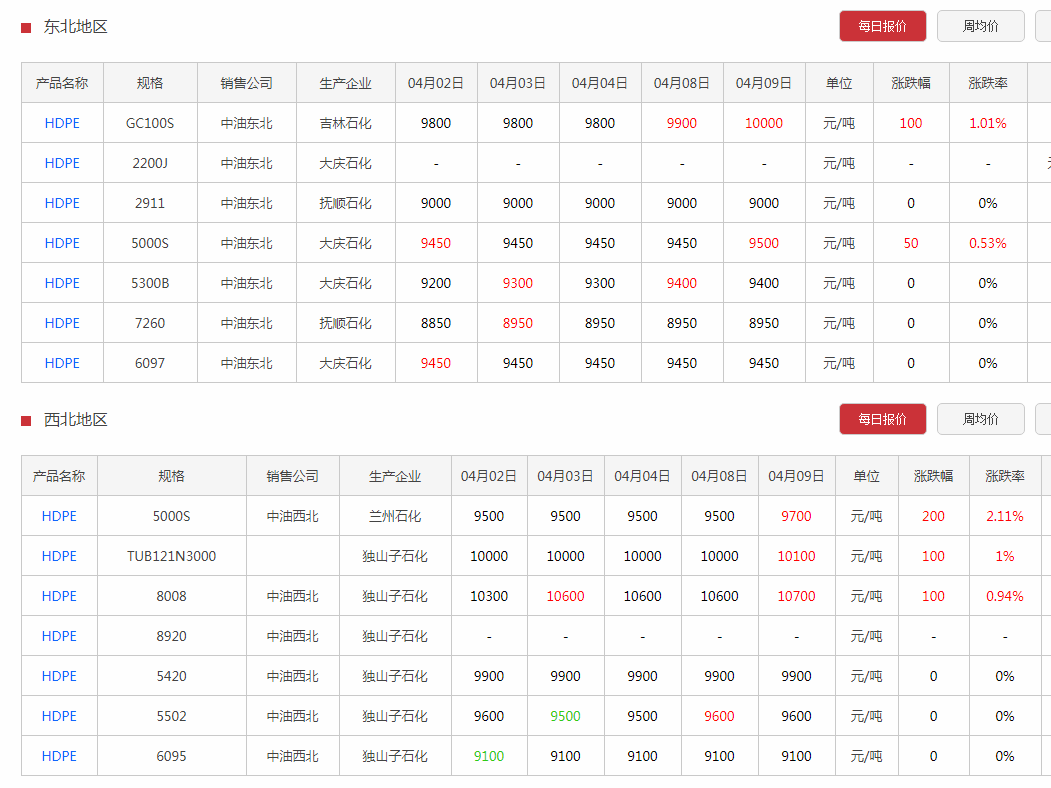The width and height of the screenshot is (1051, 788).
Task: Click the red 10700 price value
Action: click(x=796, y=596)
